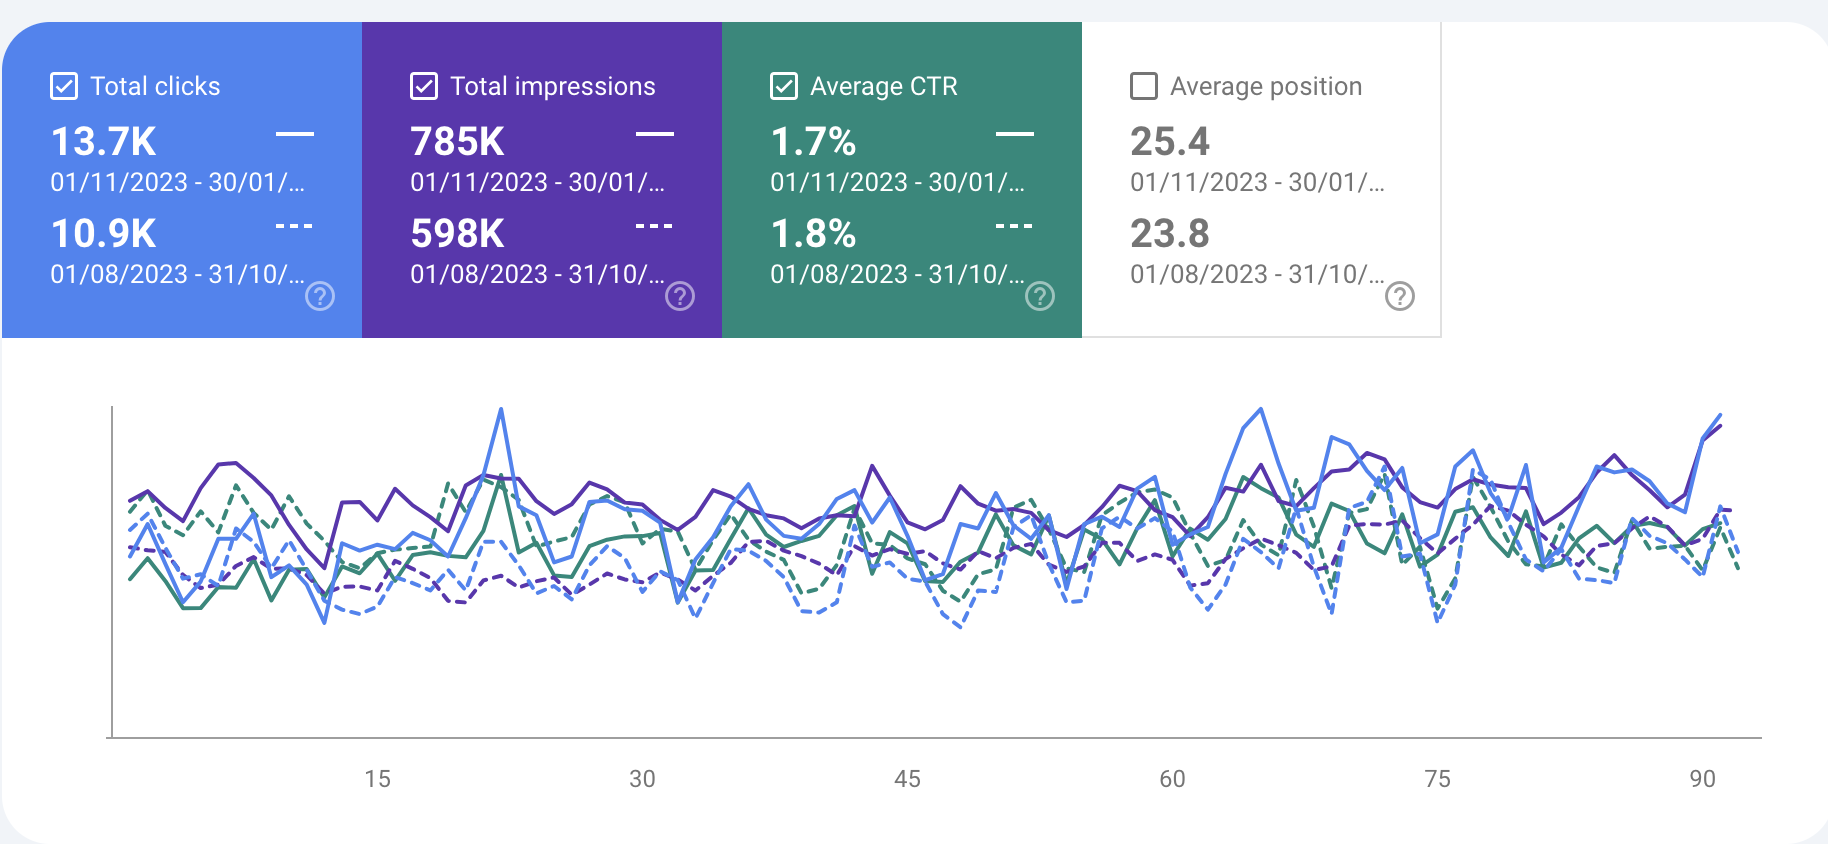Screen dimensions: 1828x844
Task: Disable the Average CTR checkbox
Action: click(x=784, y=86)
